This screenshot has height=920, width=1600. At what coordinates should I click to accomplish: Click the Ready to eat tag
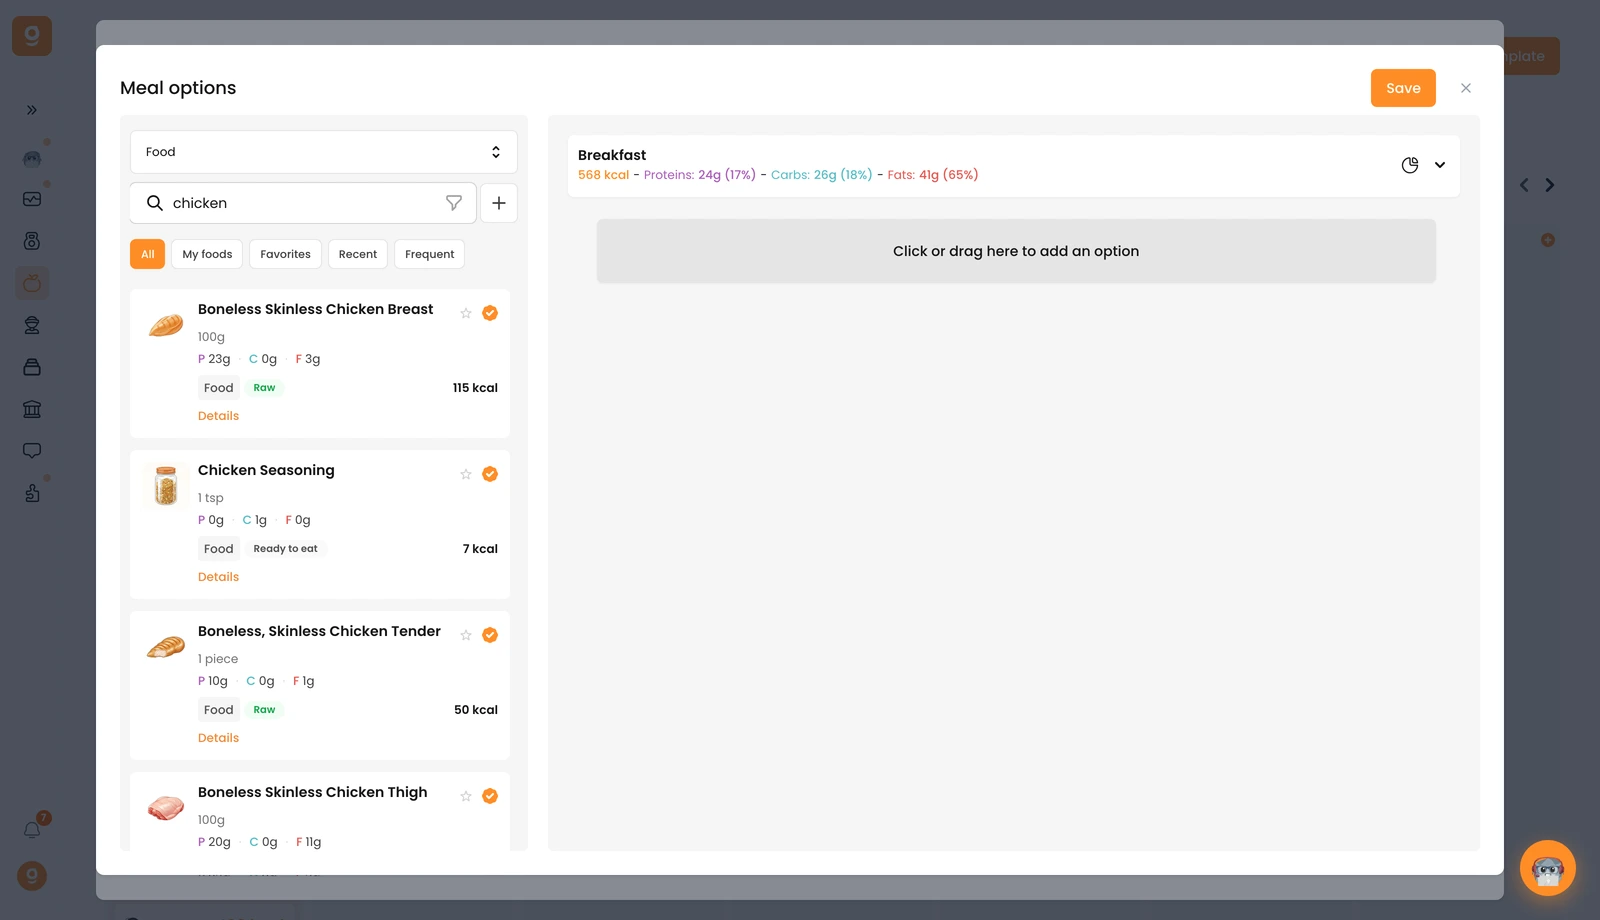[x=285, y=549]
